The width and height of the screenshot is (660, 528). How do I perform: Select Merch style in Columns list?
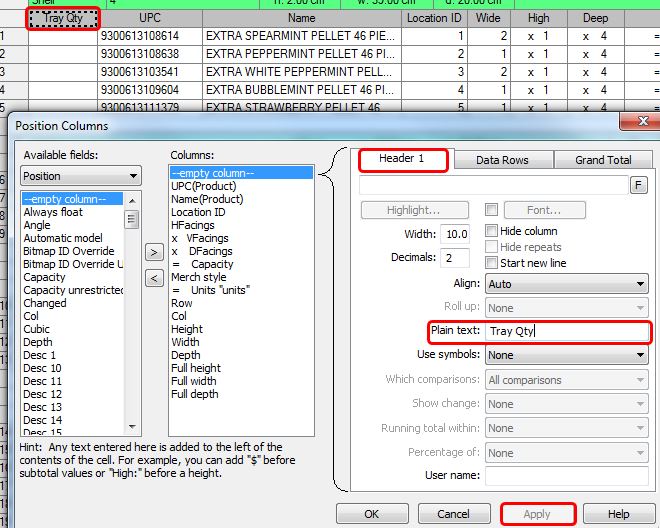point(199,277)
